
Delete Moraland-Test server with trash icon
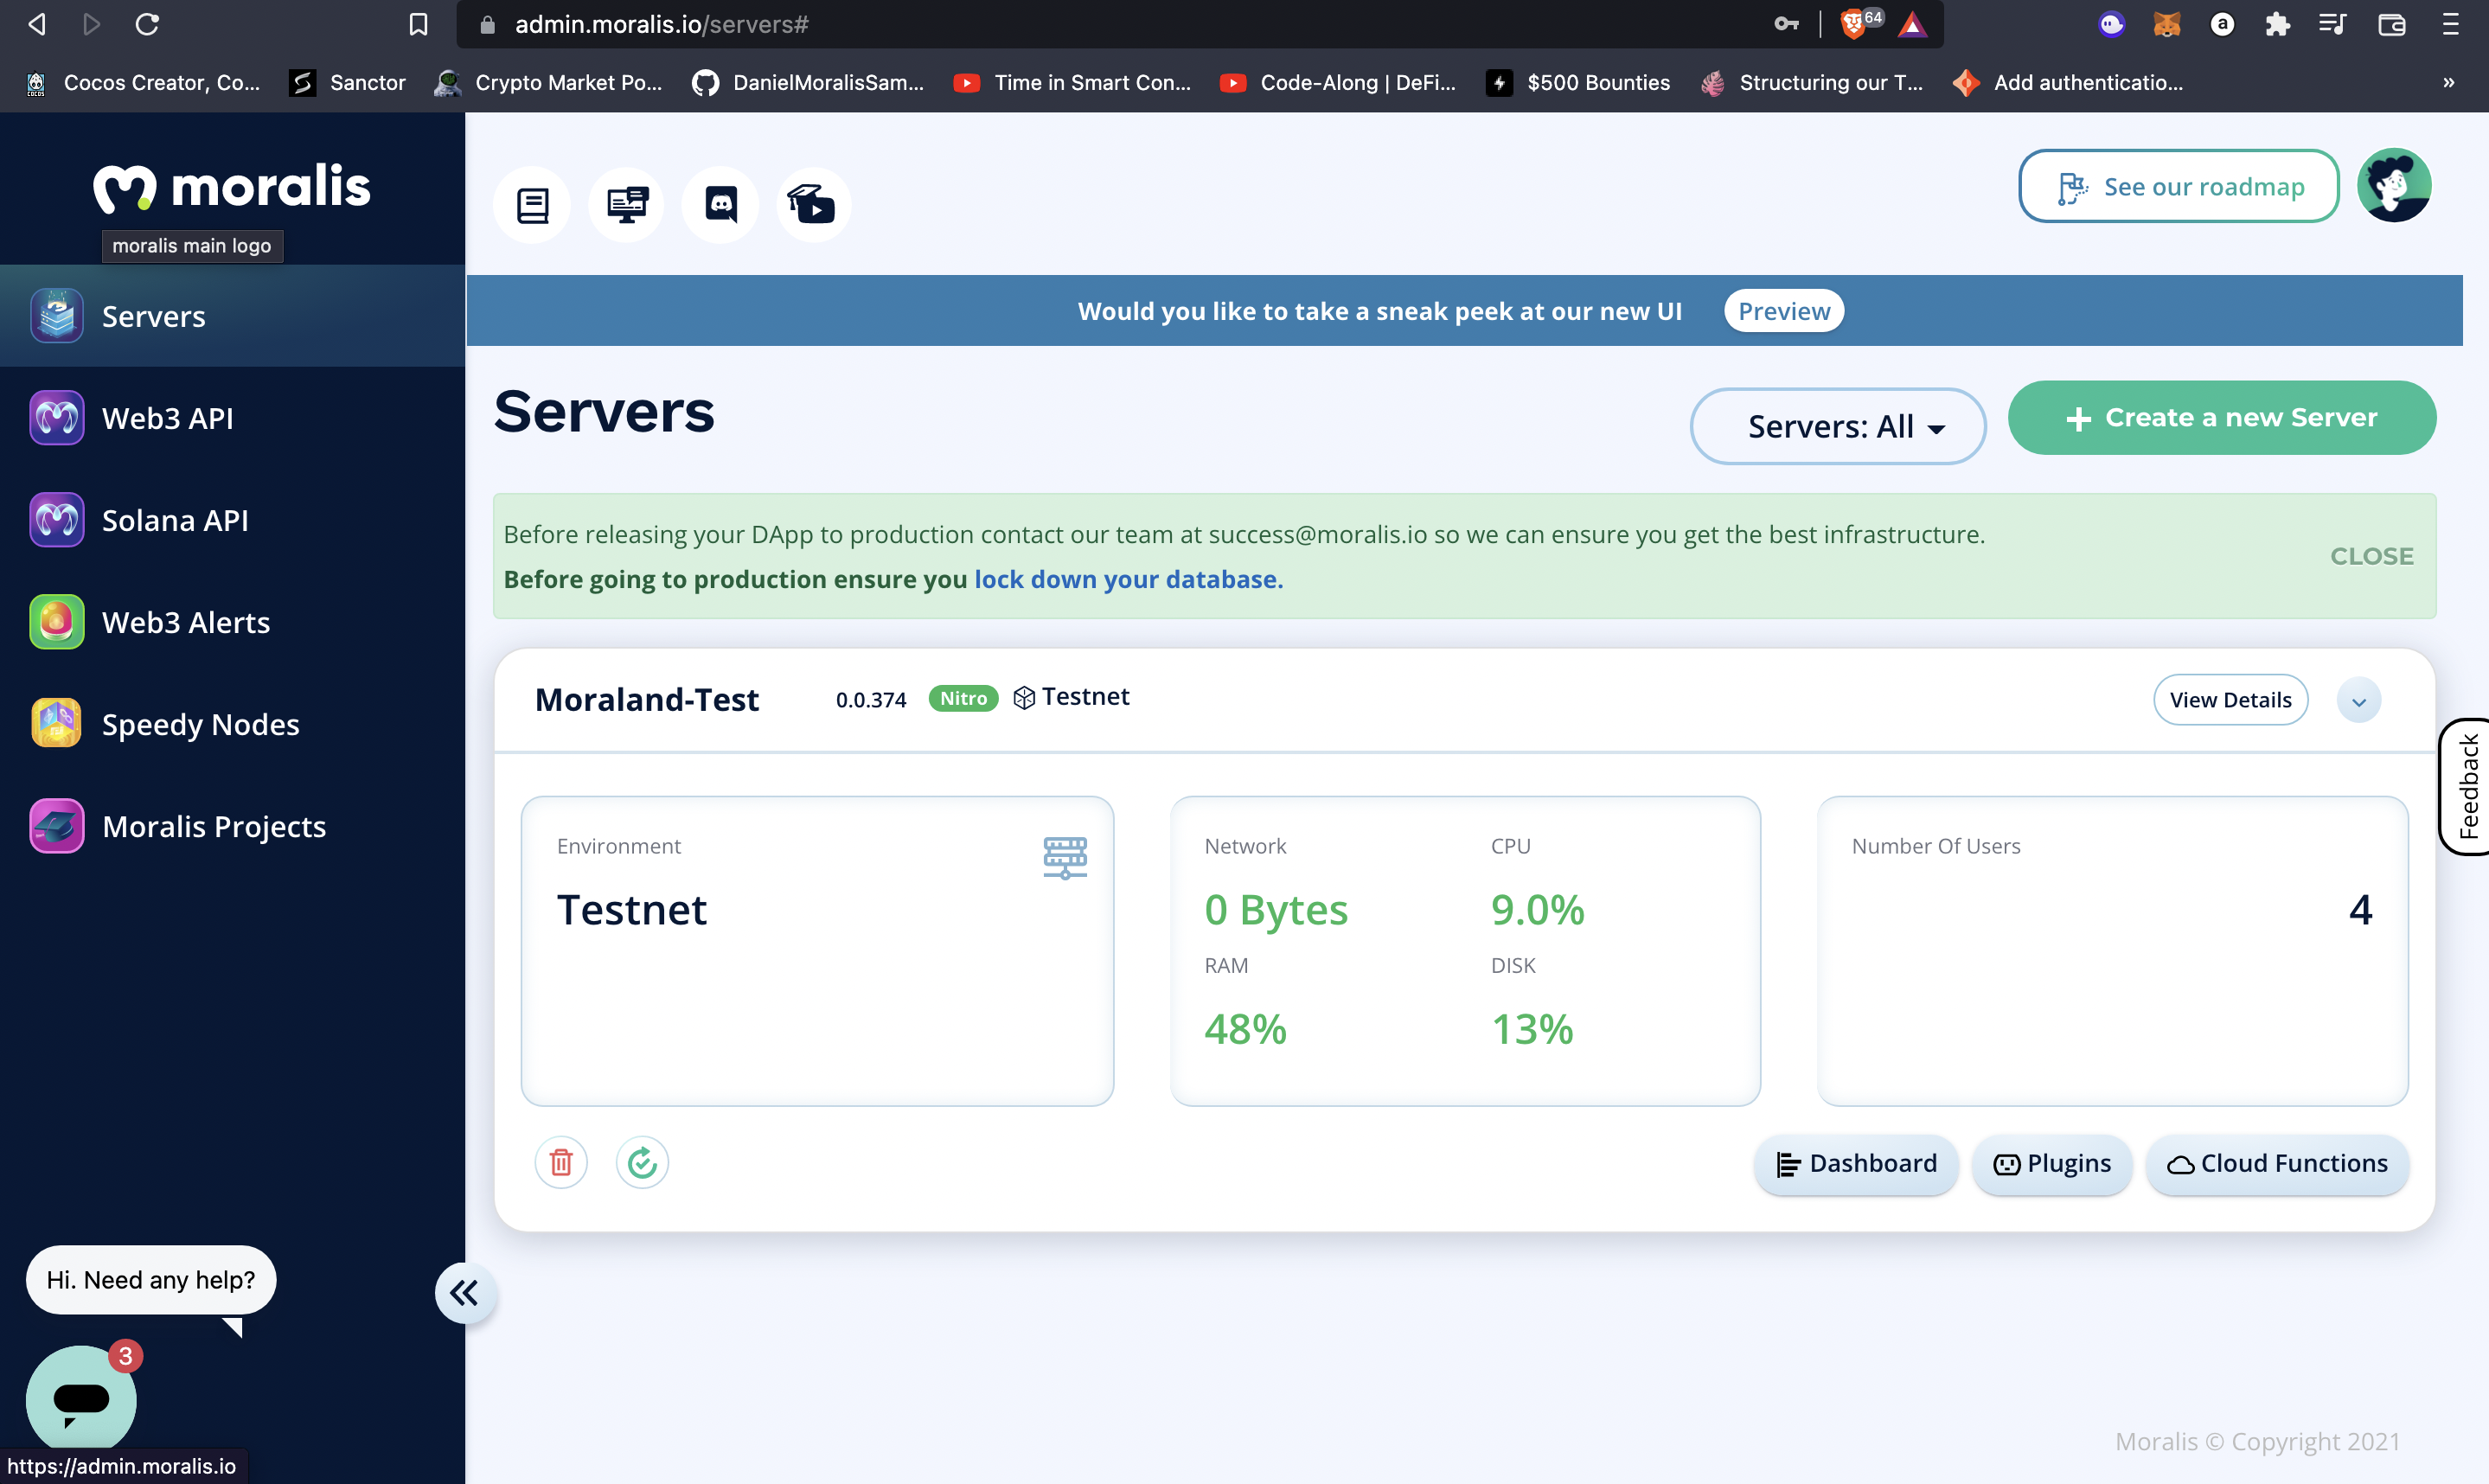(561, 1162)
